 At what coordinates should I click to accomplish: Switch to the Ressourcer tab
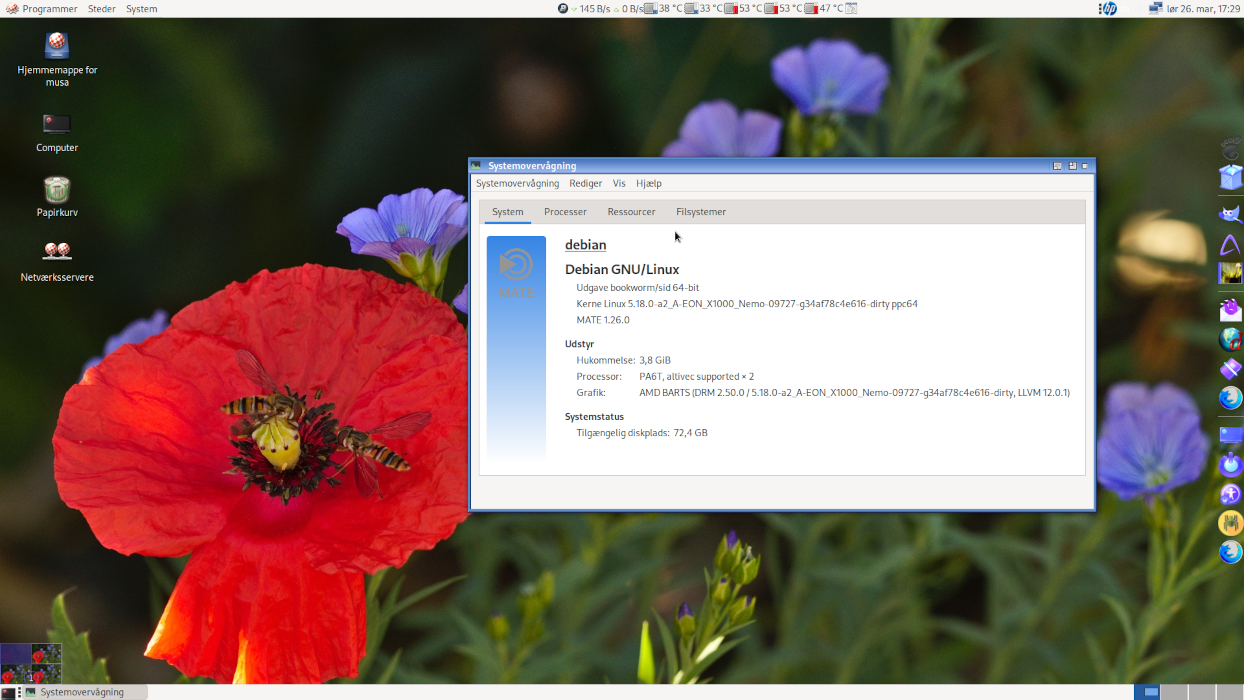point(631,212)
